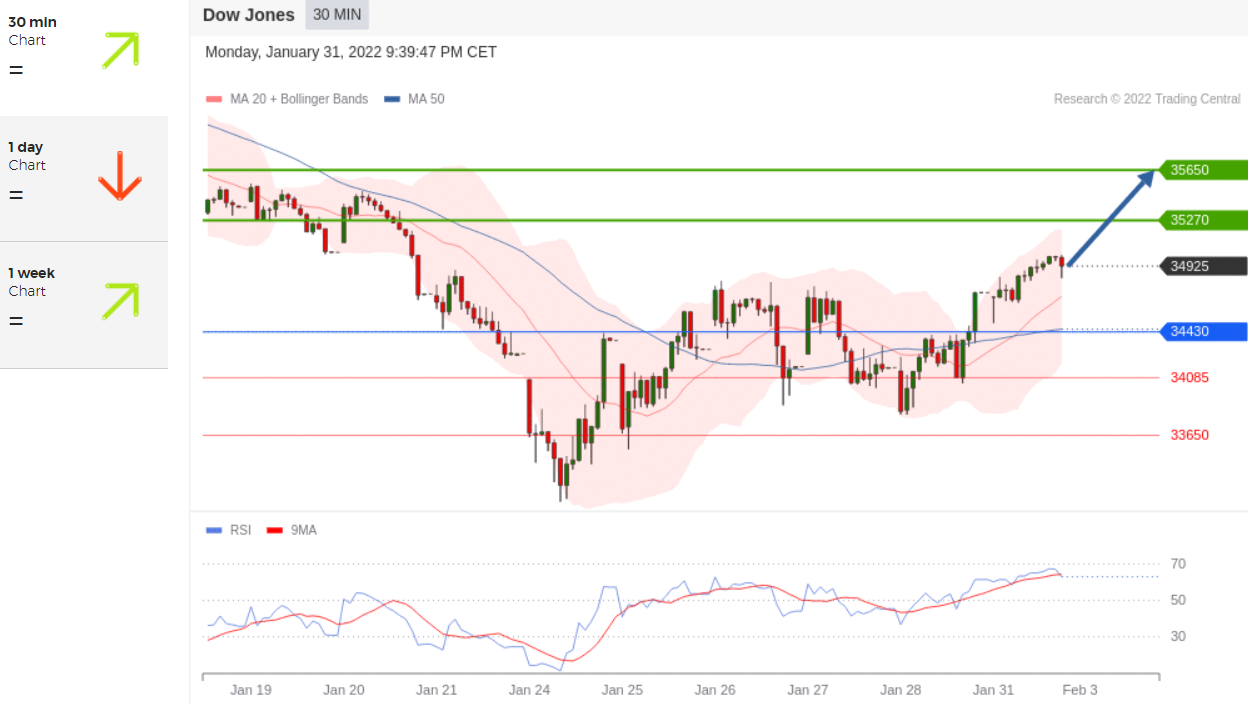The width and height of the screenshot is (1248, 704).
Task: Click the chart date and time stamp
Action: (x=351, y=52)
